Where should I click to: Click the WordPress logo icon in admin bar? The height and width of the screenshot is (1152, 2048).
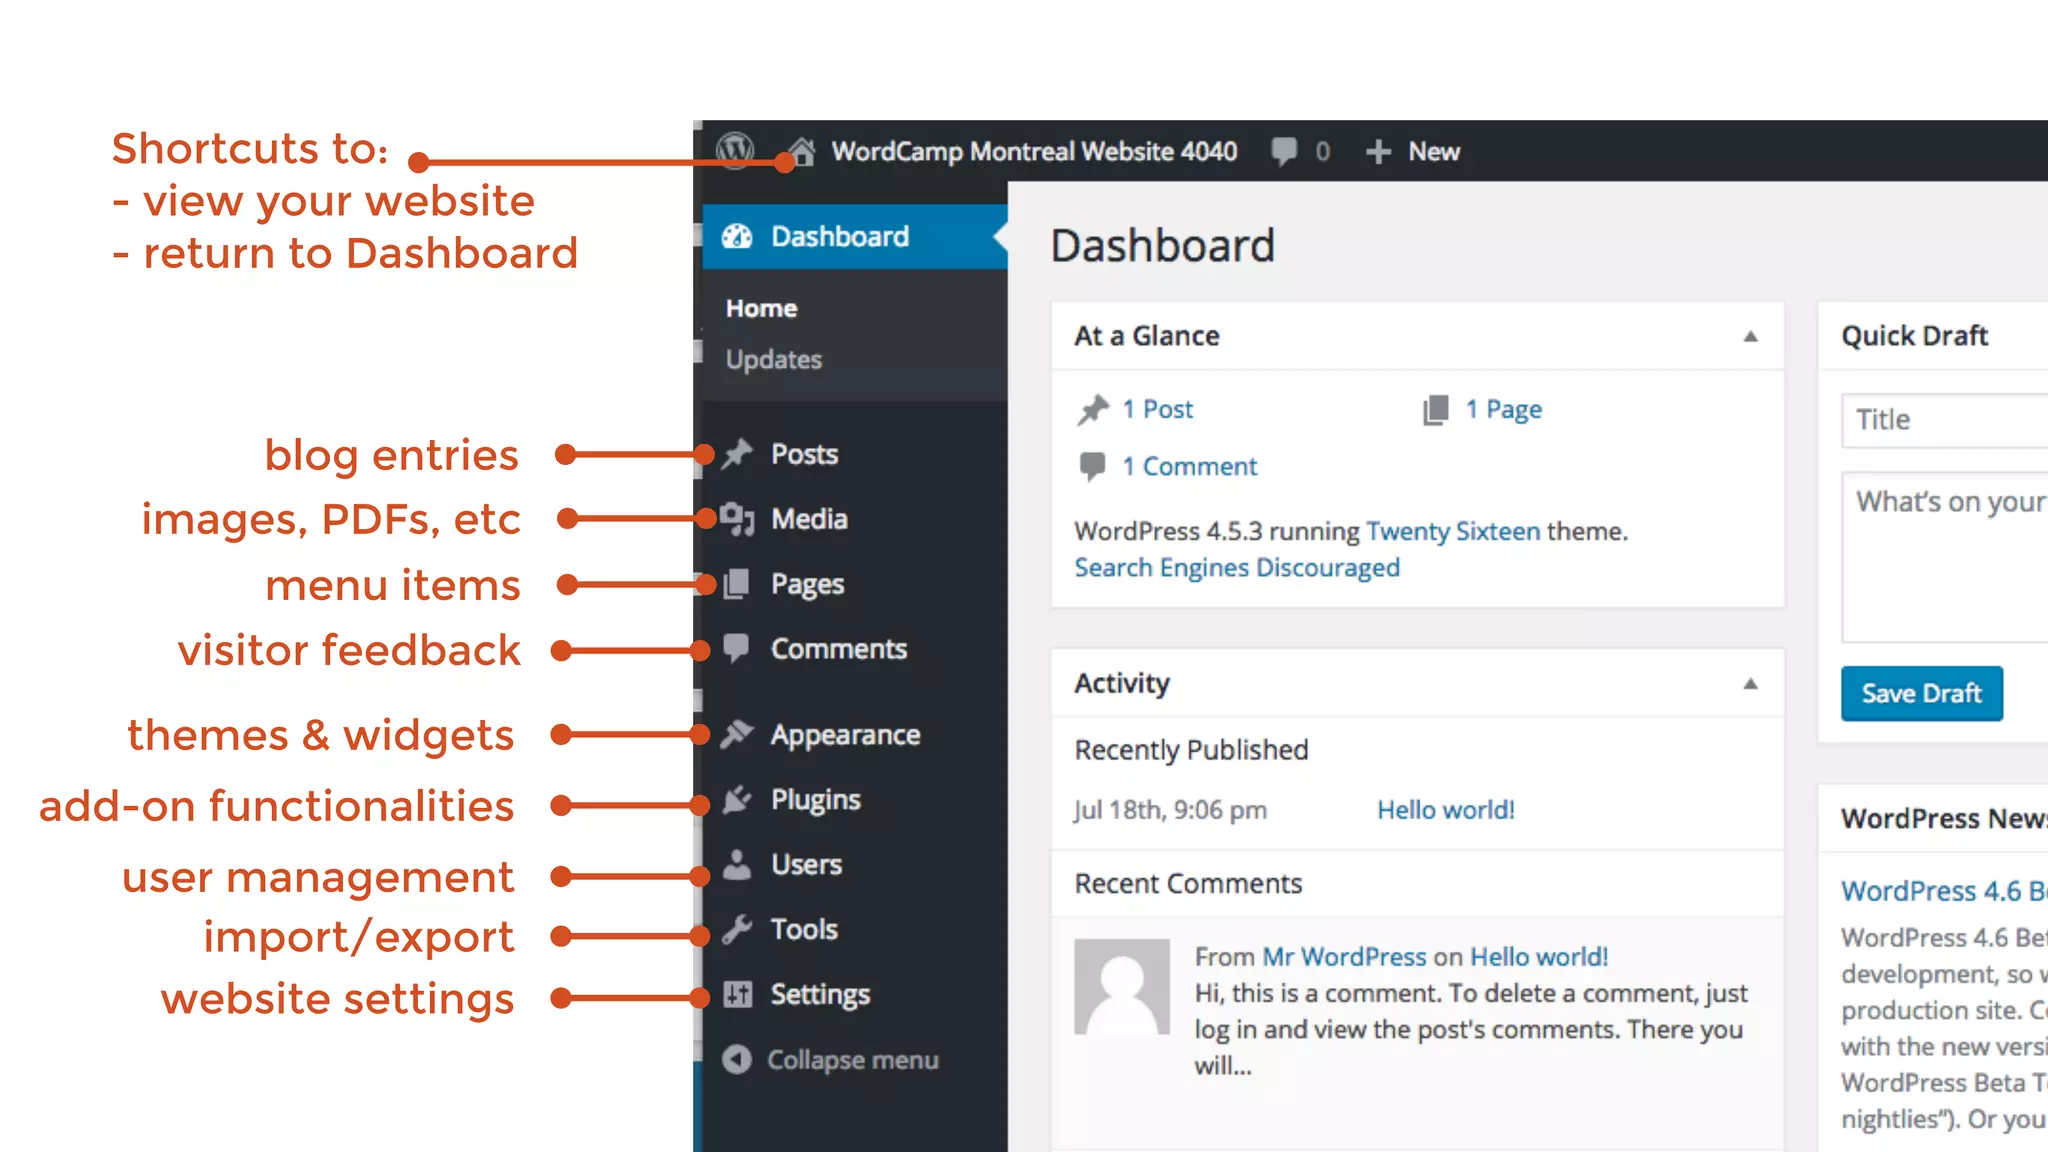coord(735,151)
